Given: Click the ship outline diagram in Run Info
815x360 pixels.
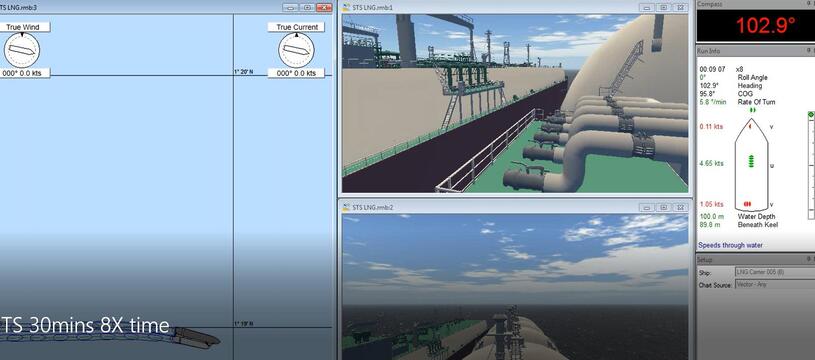Looking at the screenshot, I should pyautogui.click(x=751, y=164).
